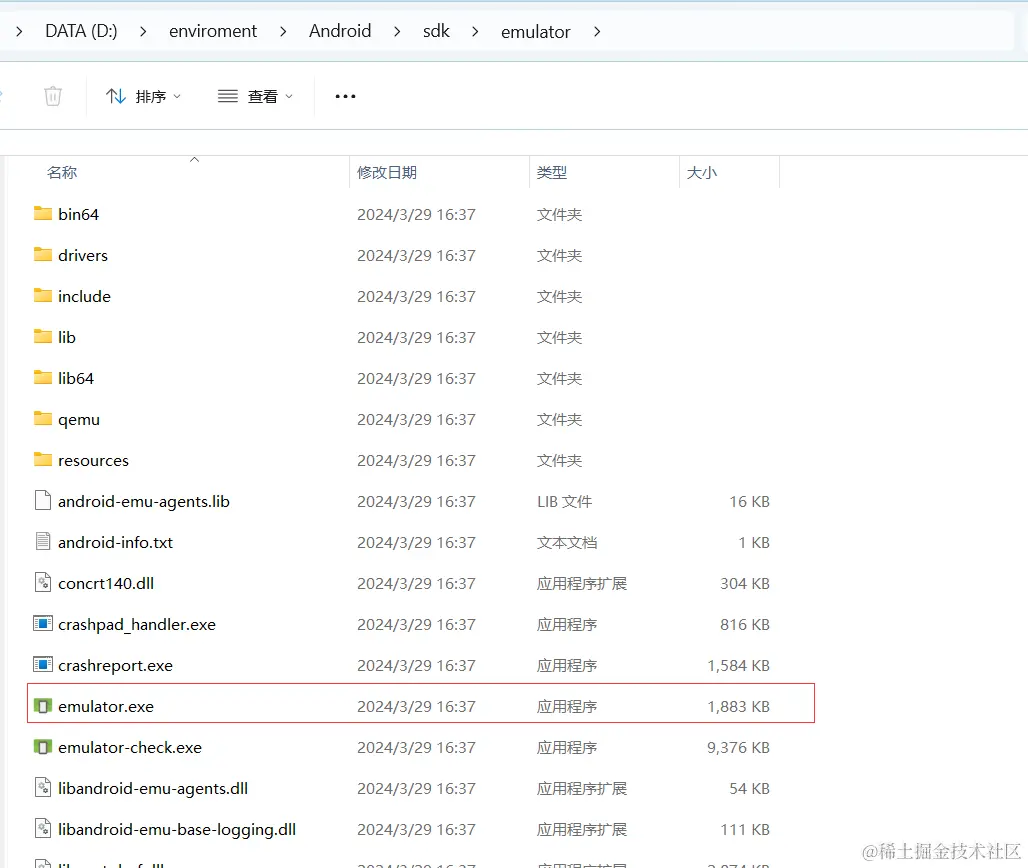Click the 1,883 KB size of emulator.exe
Screen dimensions: 1028x868
[x=738, y=707]
